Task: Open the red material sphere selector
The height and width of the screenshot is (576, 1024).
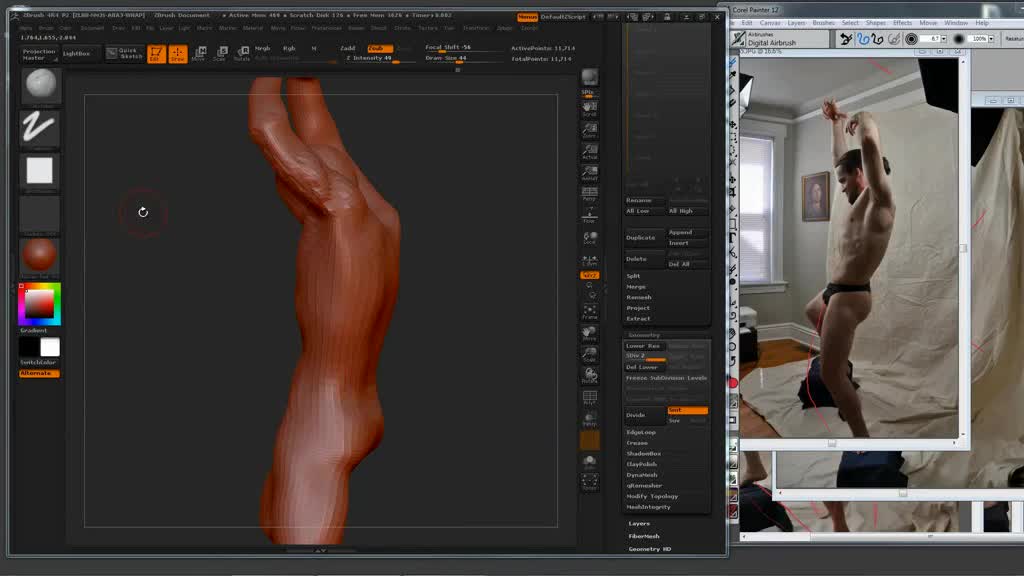Action: click(x=40, y=255)
